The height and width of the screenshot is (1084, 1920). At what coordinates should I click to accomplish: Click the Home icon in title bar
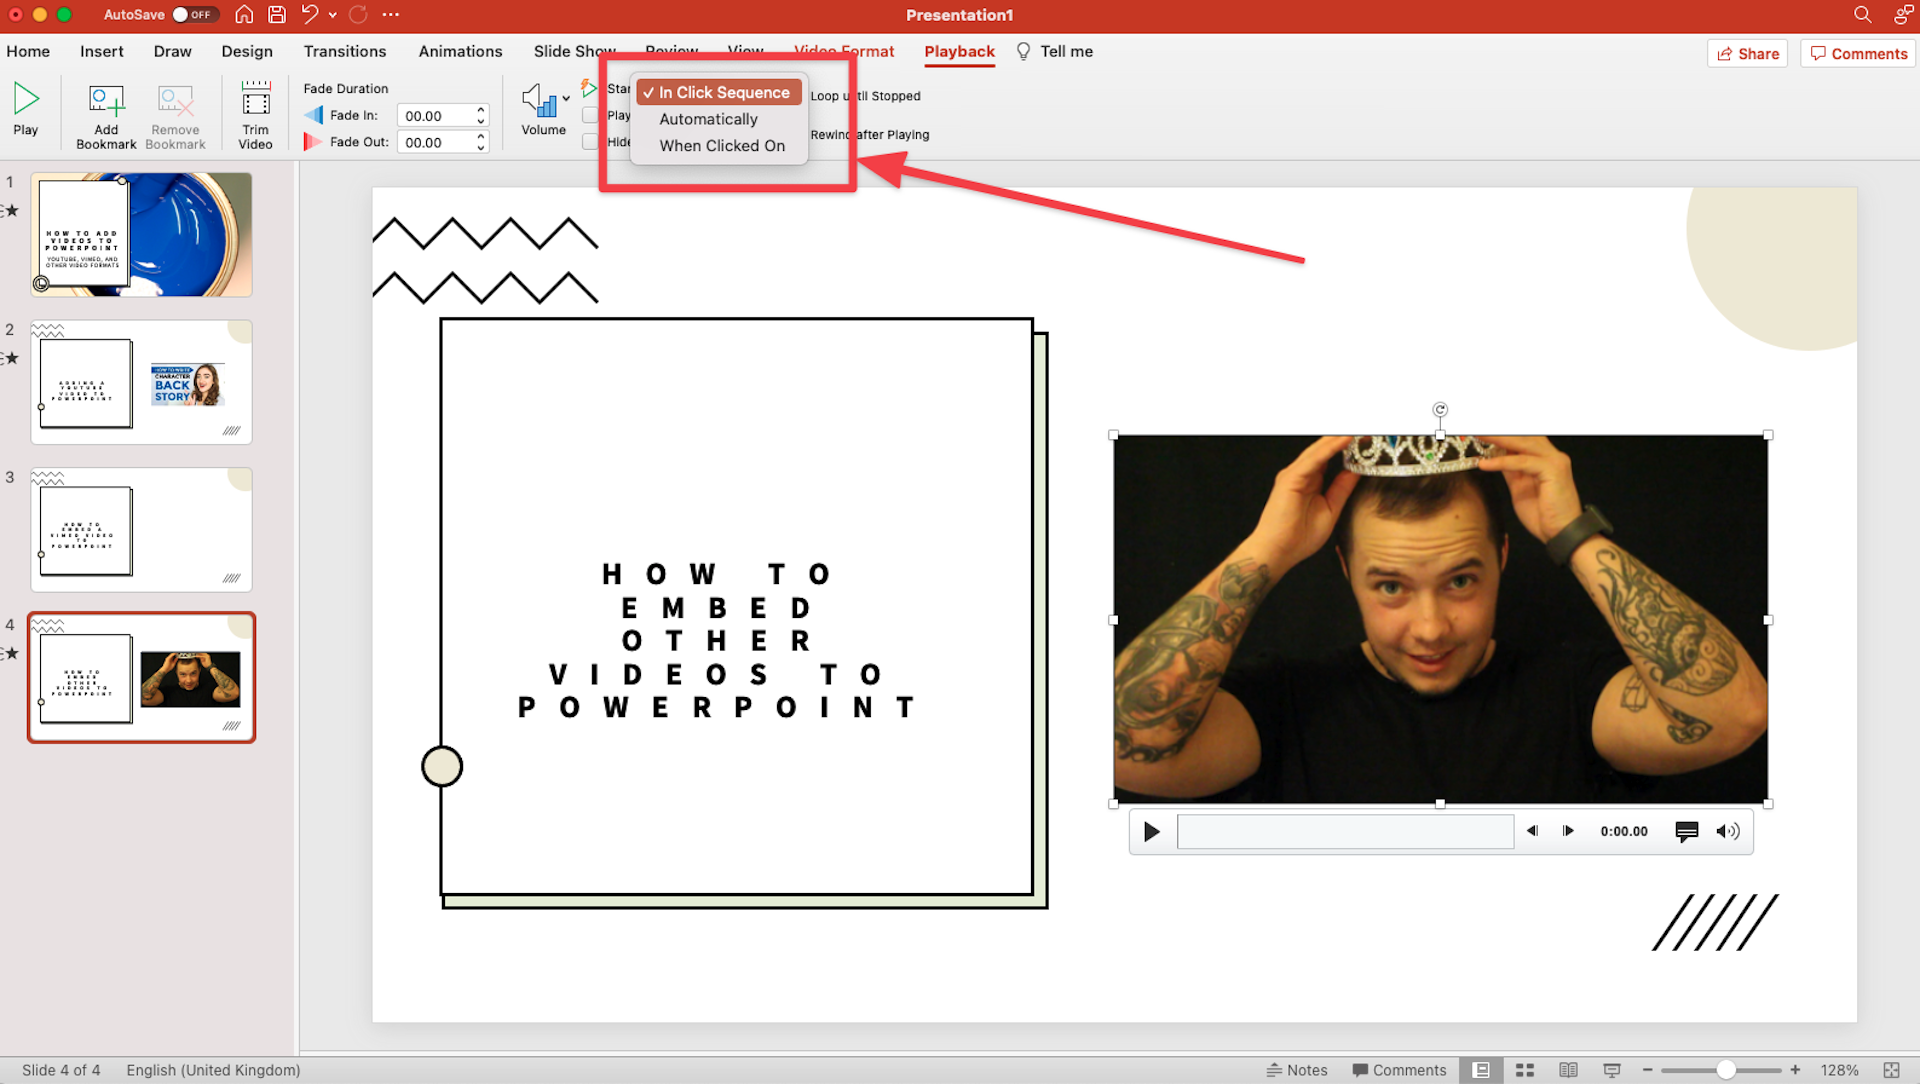click(244, 15)
